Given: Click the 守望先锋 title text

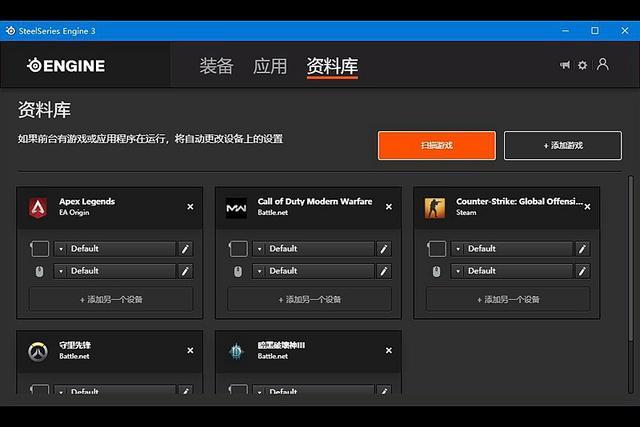Looking at the screenshot, I should pos(75,345).
